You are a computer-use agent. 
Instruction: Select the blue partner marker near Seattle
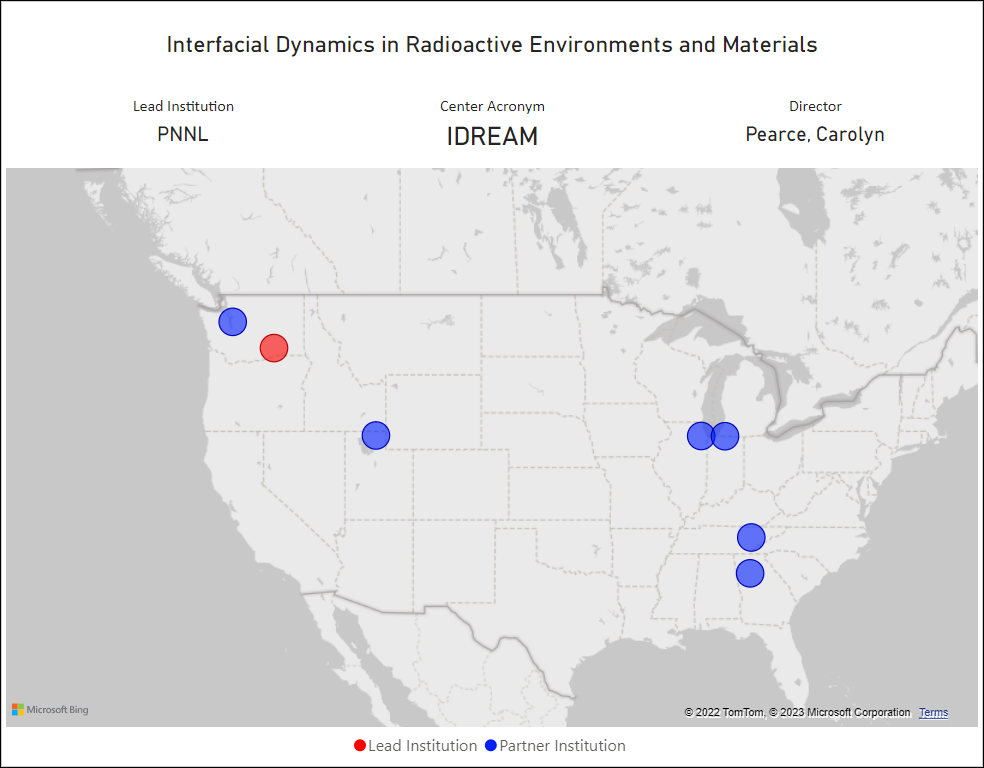point(232,322)
